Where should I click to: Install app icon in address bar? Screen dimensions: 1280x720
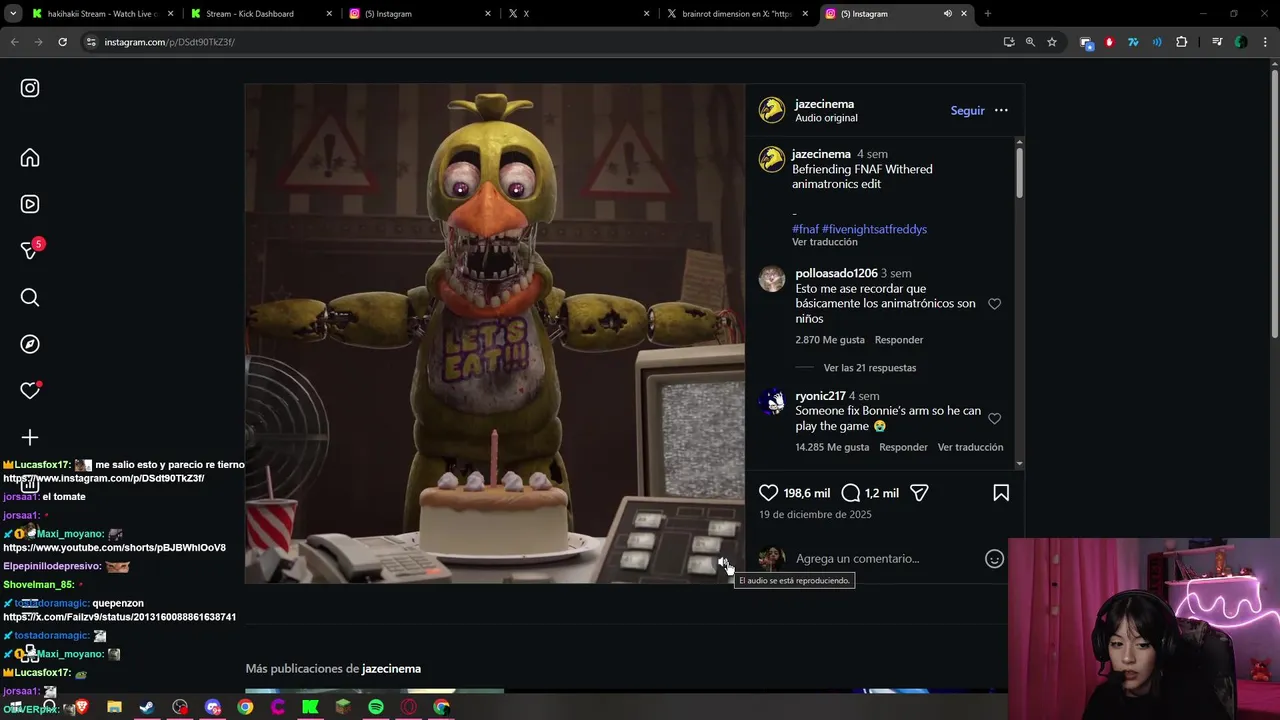point(1009,42)
